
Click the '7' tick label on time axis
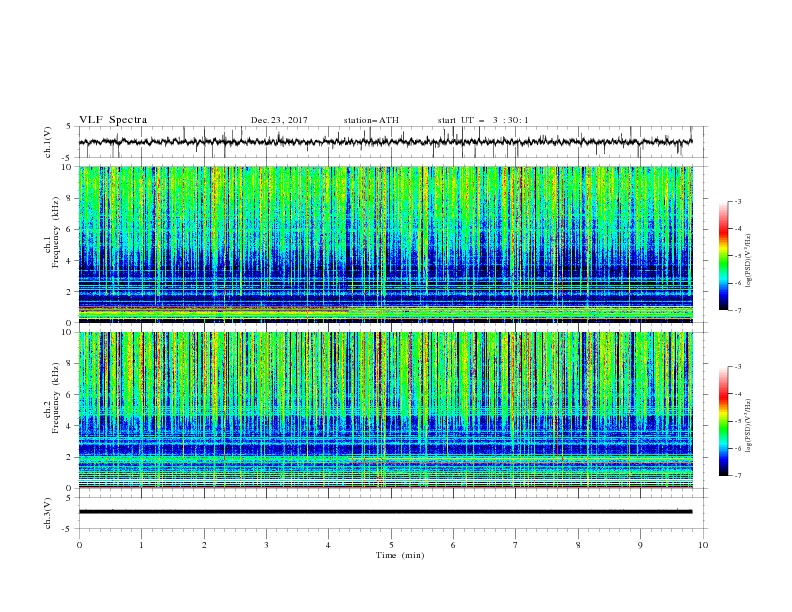(516, 545)
